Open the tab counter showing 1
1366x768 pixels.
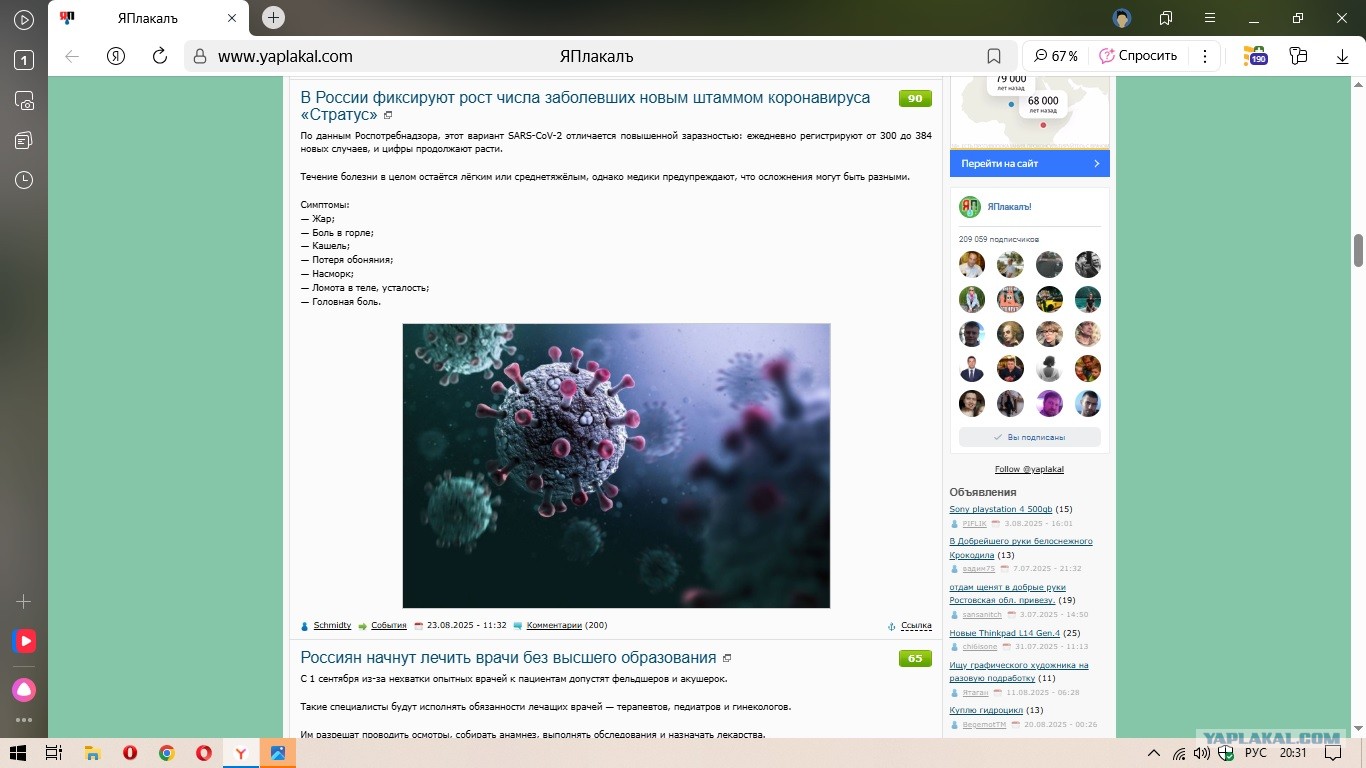point(24,60)
